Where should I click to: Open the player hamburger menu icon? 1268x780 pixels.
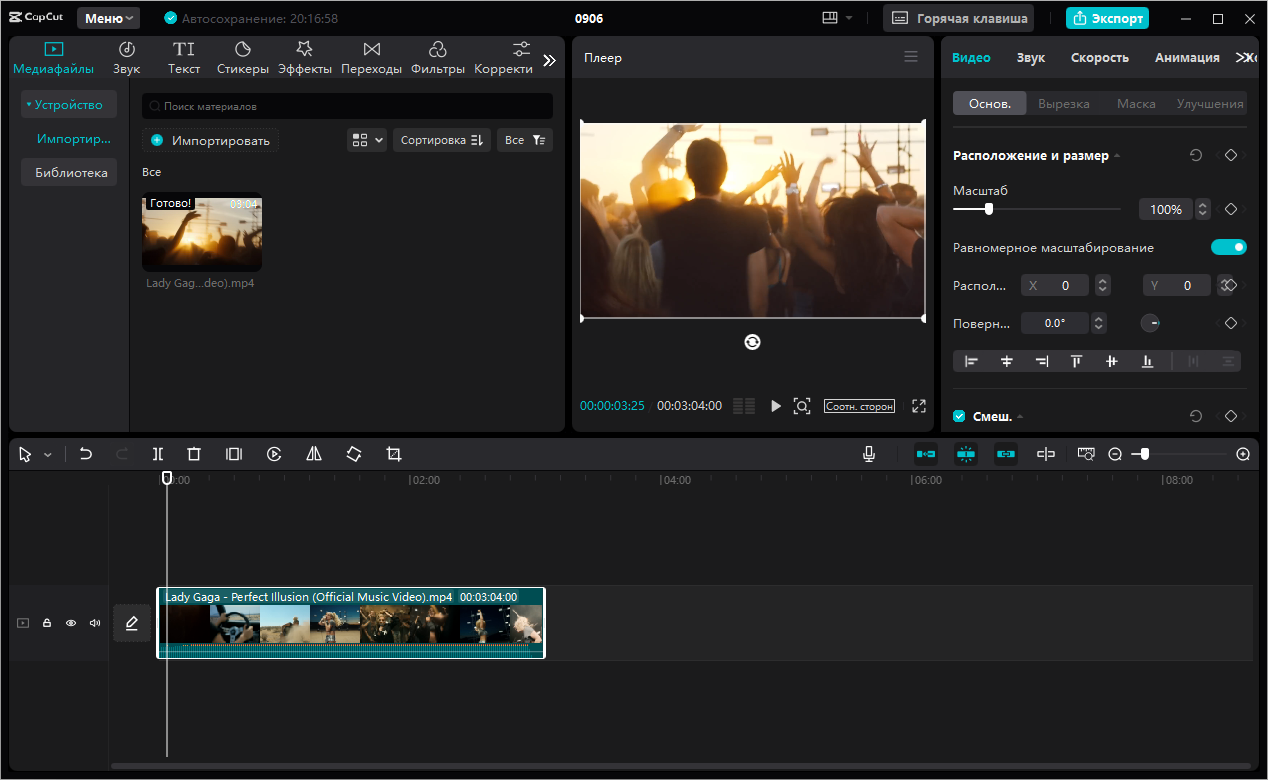pyautogui.click(x=911, y=57)
